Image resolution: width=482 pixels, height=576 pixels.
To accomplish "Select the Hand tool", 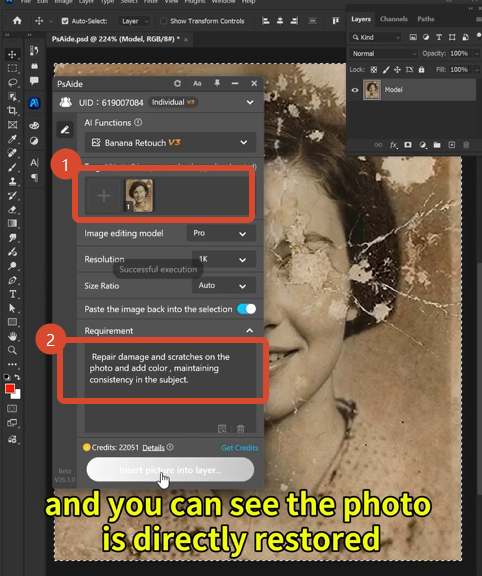I will (x=12, y=336).
